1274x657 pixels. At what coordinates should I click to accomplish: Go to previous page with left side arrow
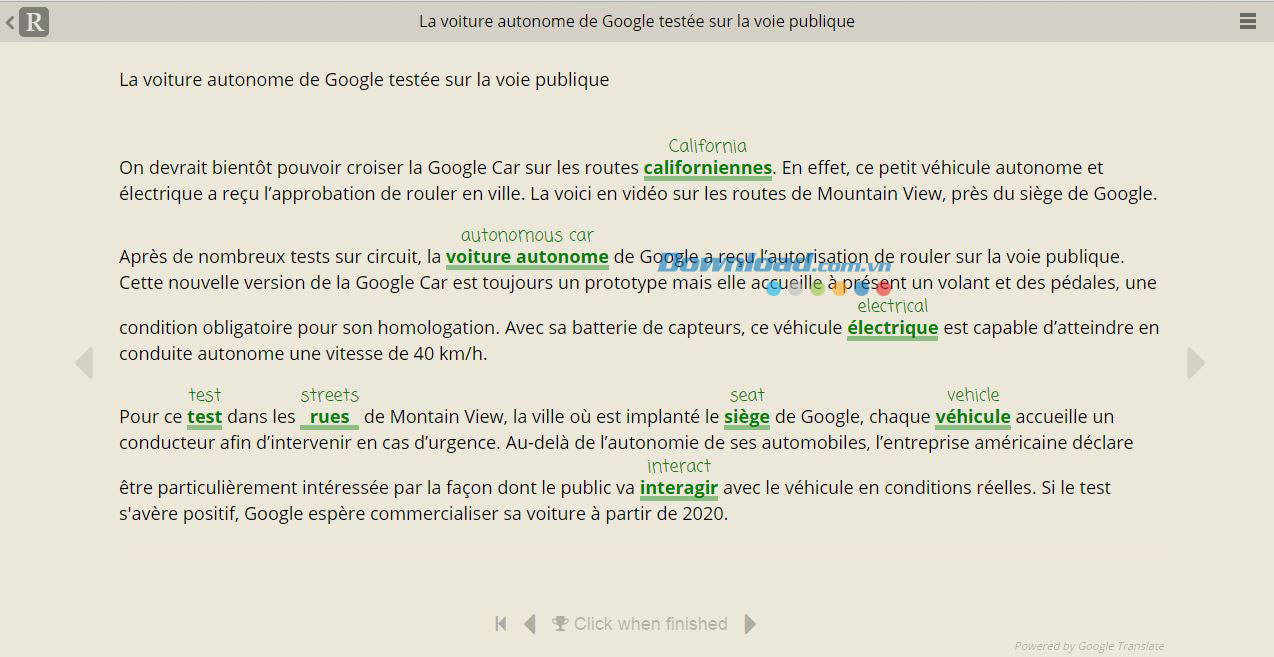point(84,363)
